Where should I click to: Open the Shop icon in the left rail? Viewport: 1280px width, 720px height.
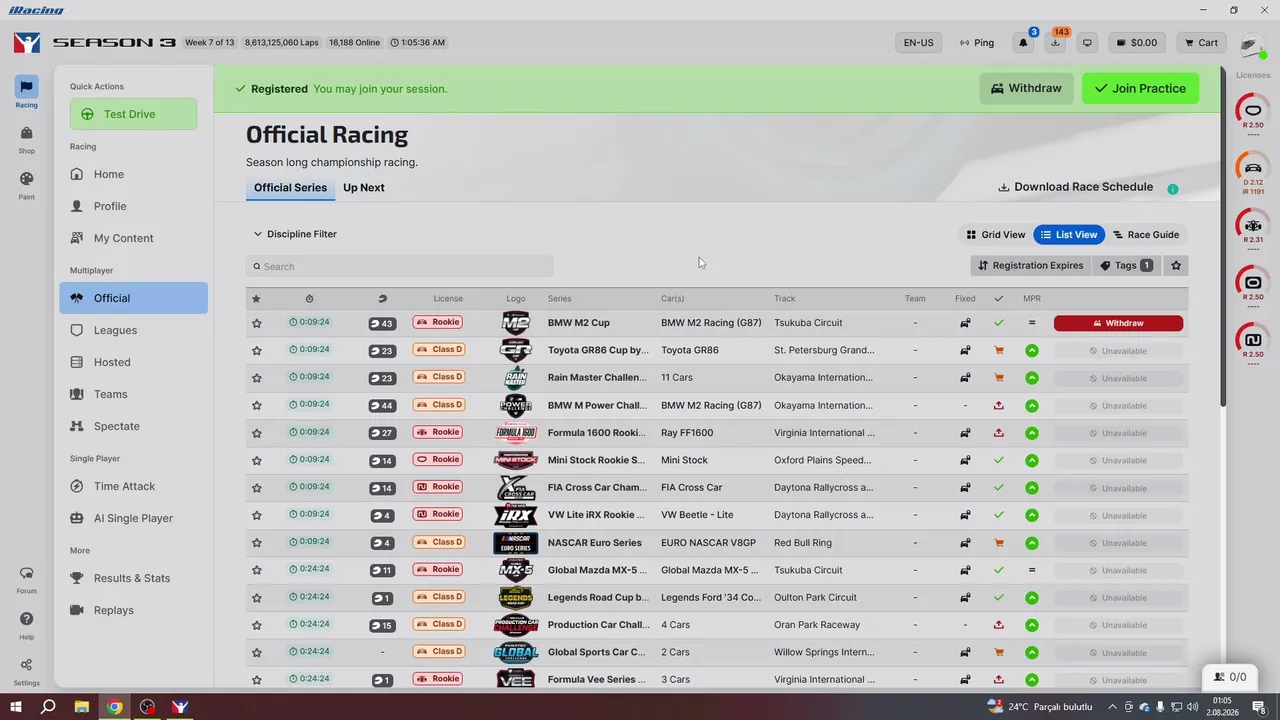click(26, 138)
